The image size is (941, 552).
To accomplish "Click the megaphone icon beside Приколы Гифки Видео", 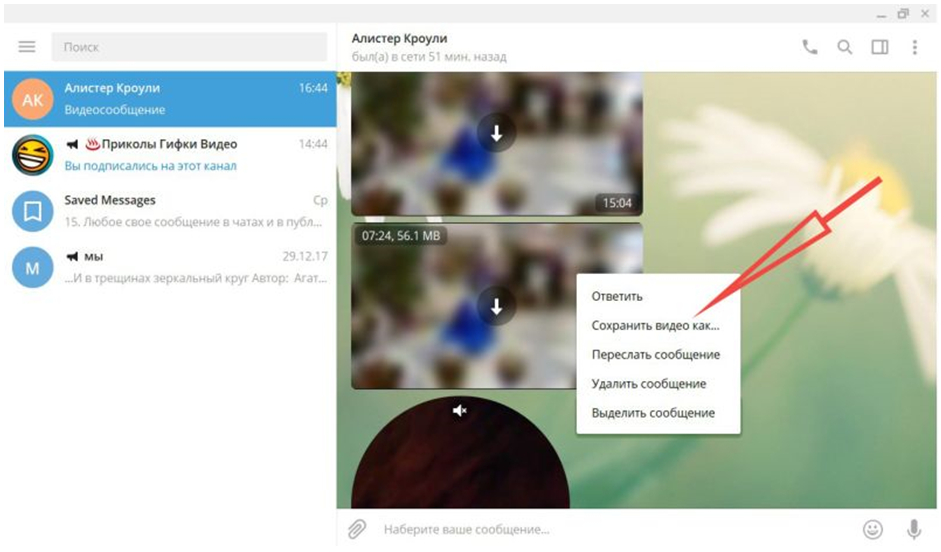I will tap(72, 144).
